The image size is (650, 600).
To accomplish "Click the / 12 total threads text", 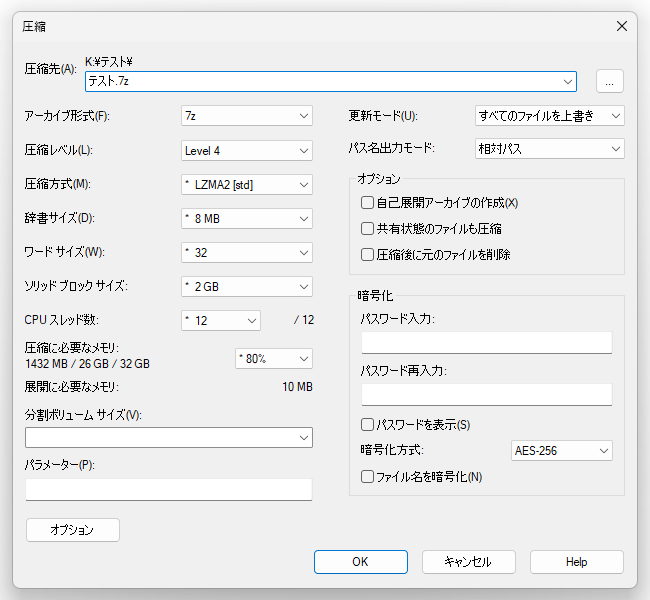I will pos(304,320).
